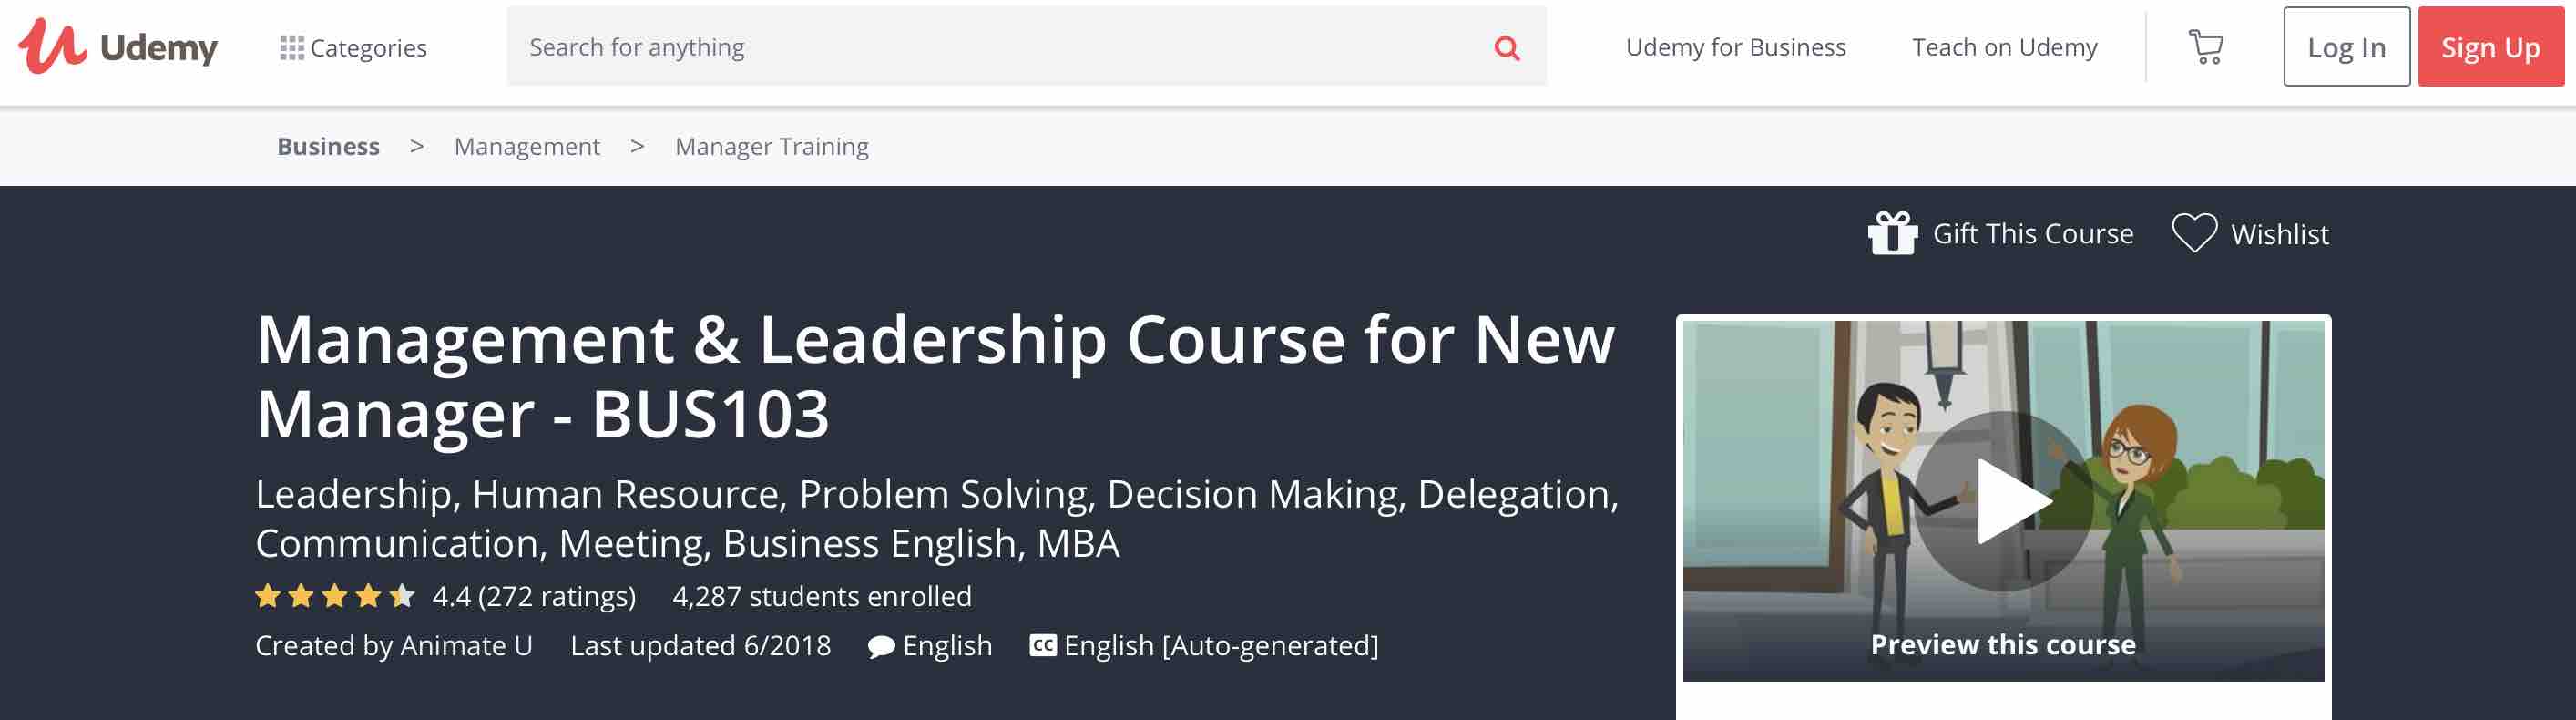Image resolution: width=2576 pixels, height=720 pixels.
Task: Click Gift This Course text
Action: coord(2032,234)
